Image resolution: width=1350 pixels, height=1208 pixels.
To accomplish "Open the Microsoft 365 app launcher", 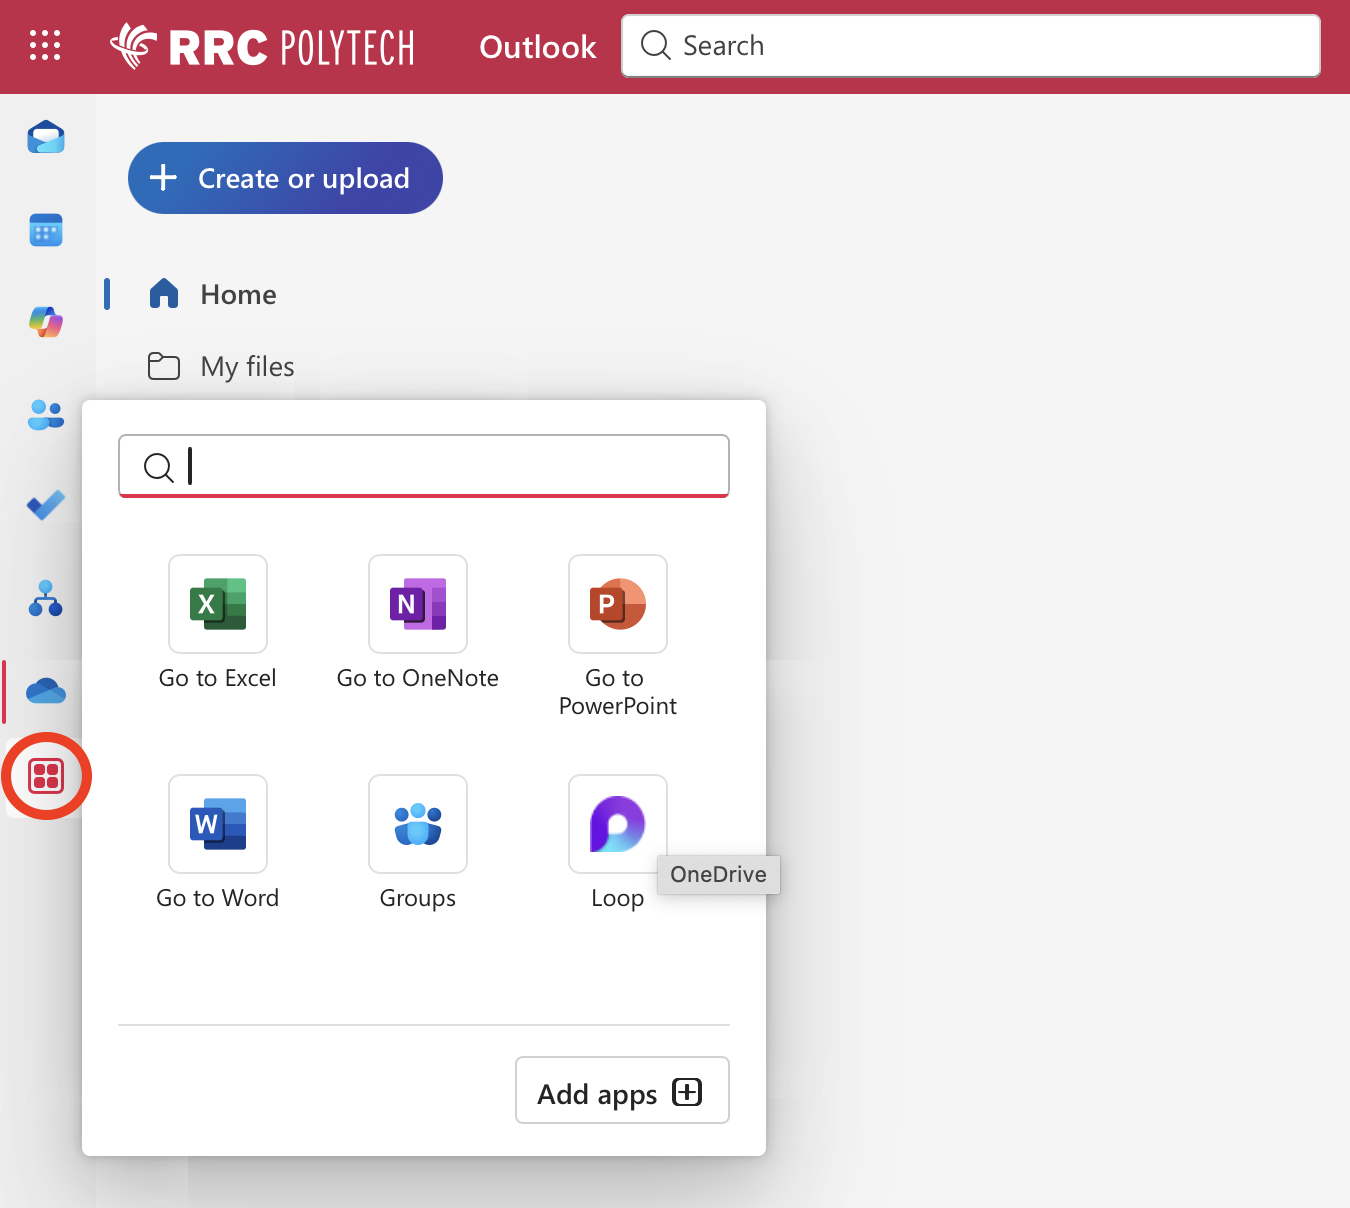I will pos(45,46).
